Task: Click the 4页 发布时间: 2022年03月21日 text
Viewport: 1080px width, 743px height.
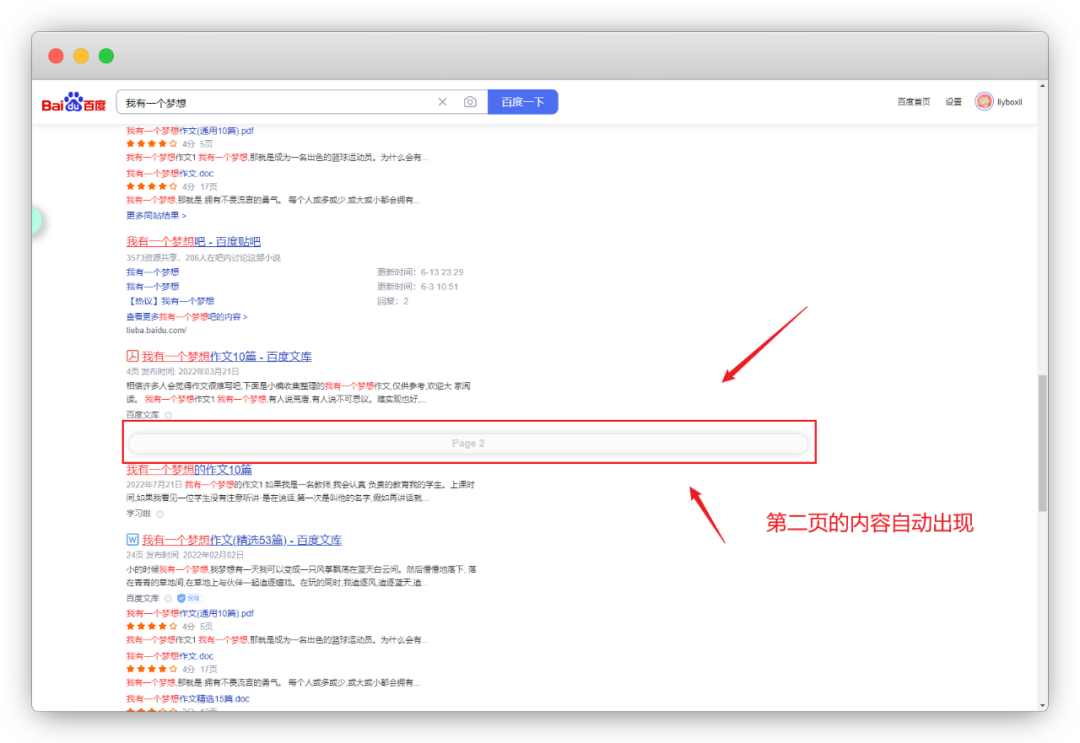Action: pyautogui.click(x=183, y=371)
